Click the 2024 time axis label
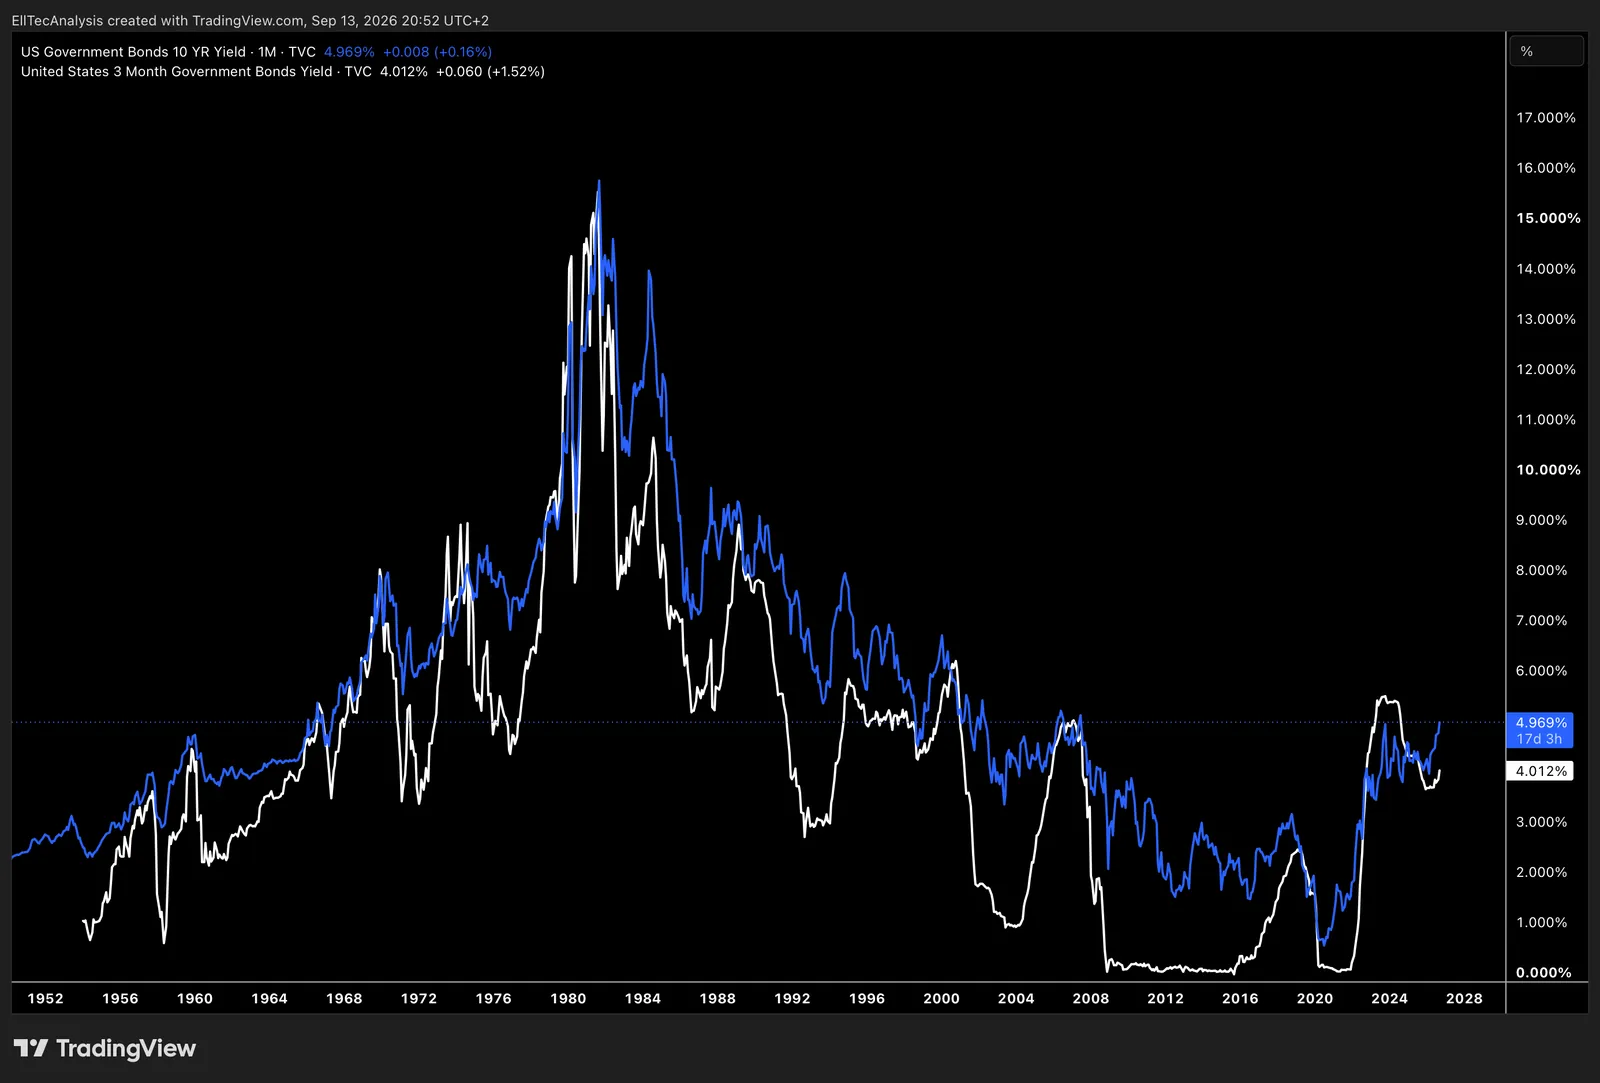The width and height of the screenshot is (1600, 1083). point(1389,999)
